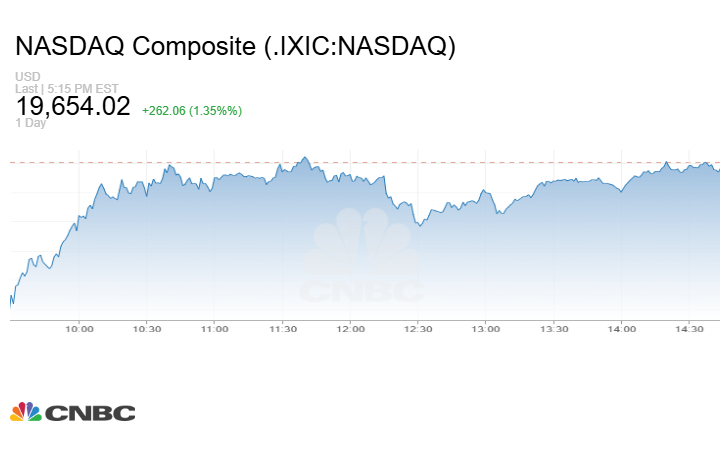The width and height of the screenshot is (720, 450).
Task: Click the 1 Day range label
Action: coord(31,123)
